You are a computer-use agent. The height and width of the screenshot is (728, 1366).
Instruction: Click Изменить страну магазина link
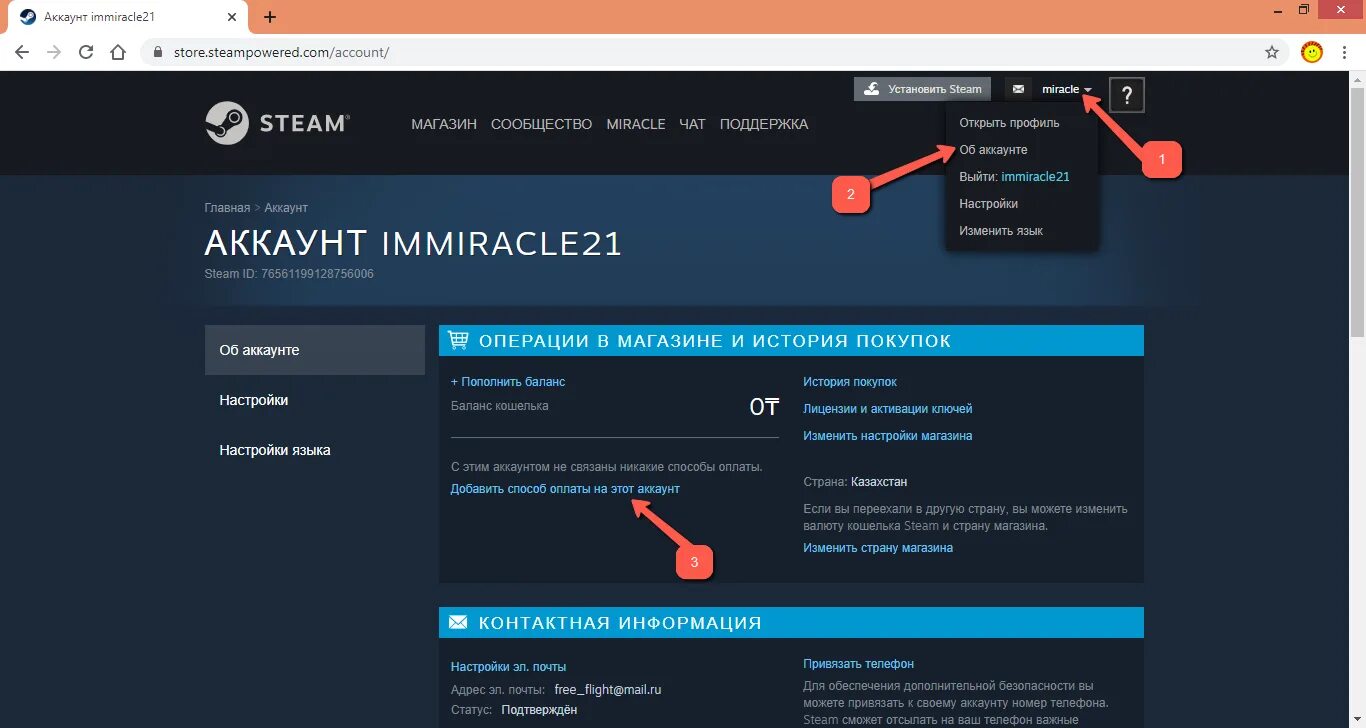(878, 548)
